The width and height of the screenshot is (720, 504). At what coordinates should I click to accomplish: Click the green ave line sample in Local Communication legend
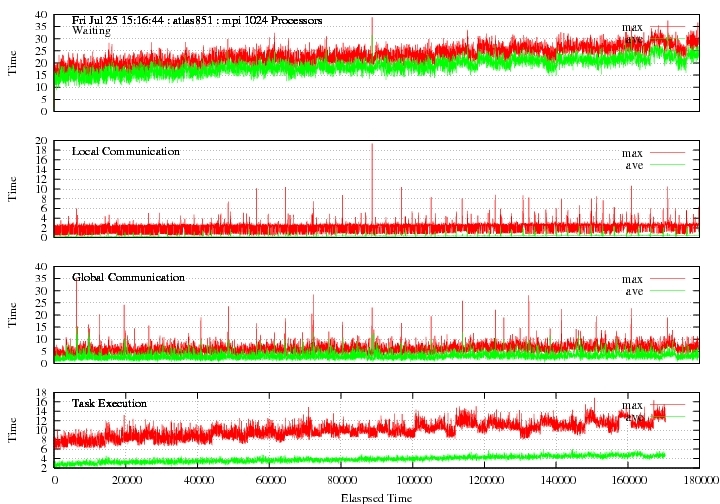[667, 165]
